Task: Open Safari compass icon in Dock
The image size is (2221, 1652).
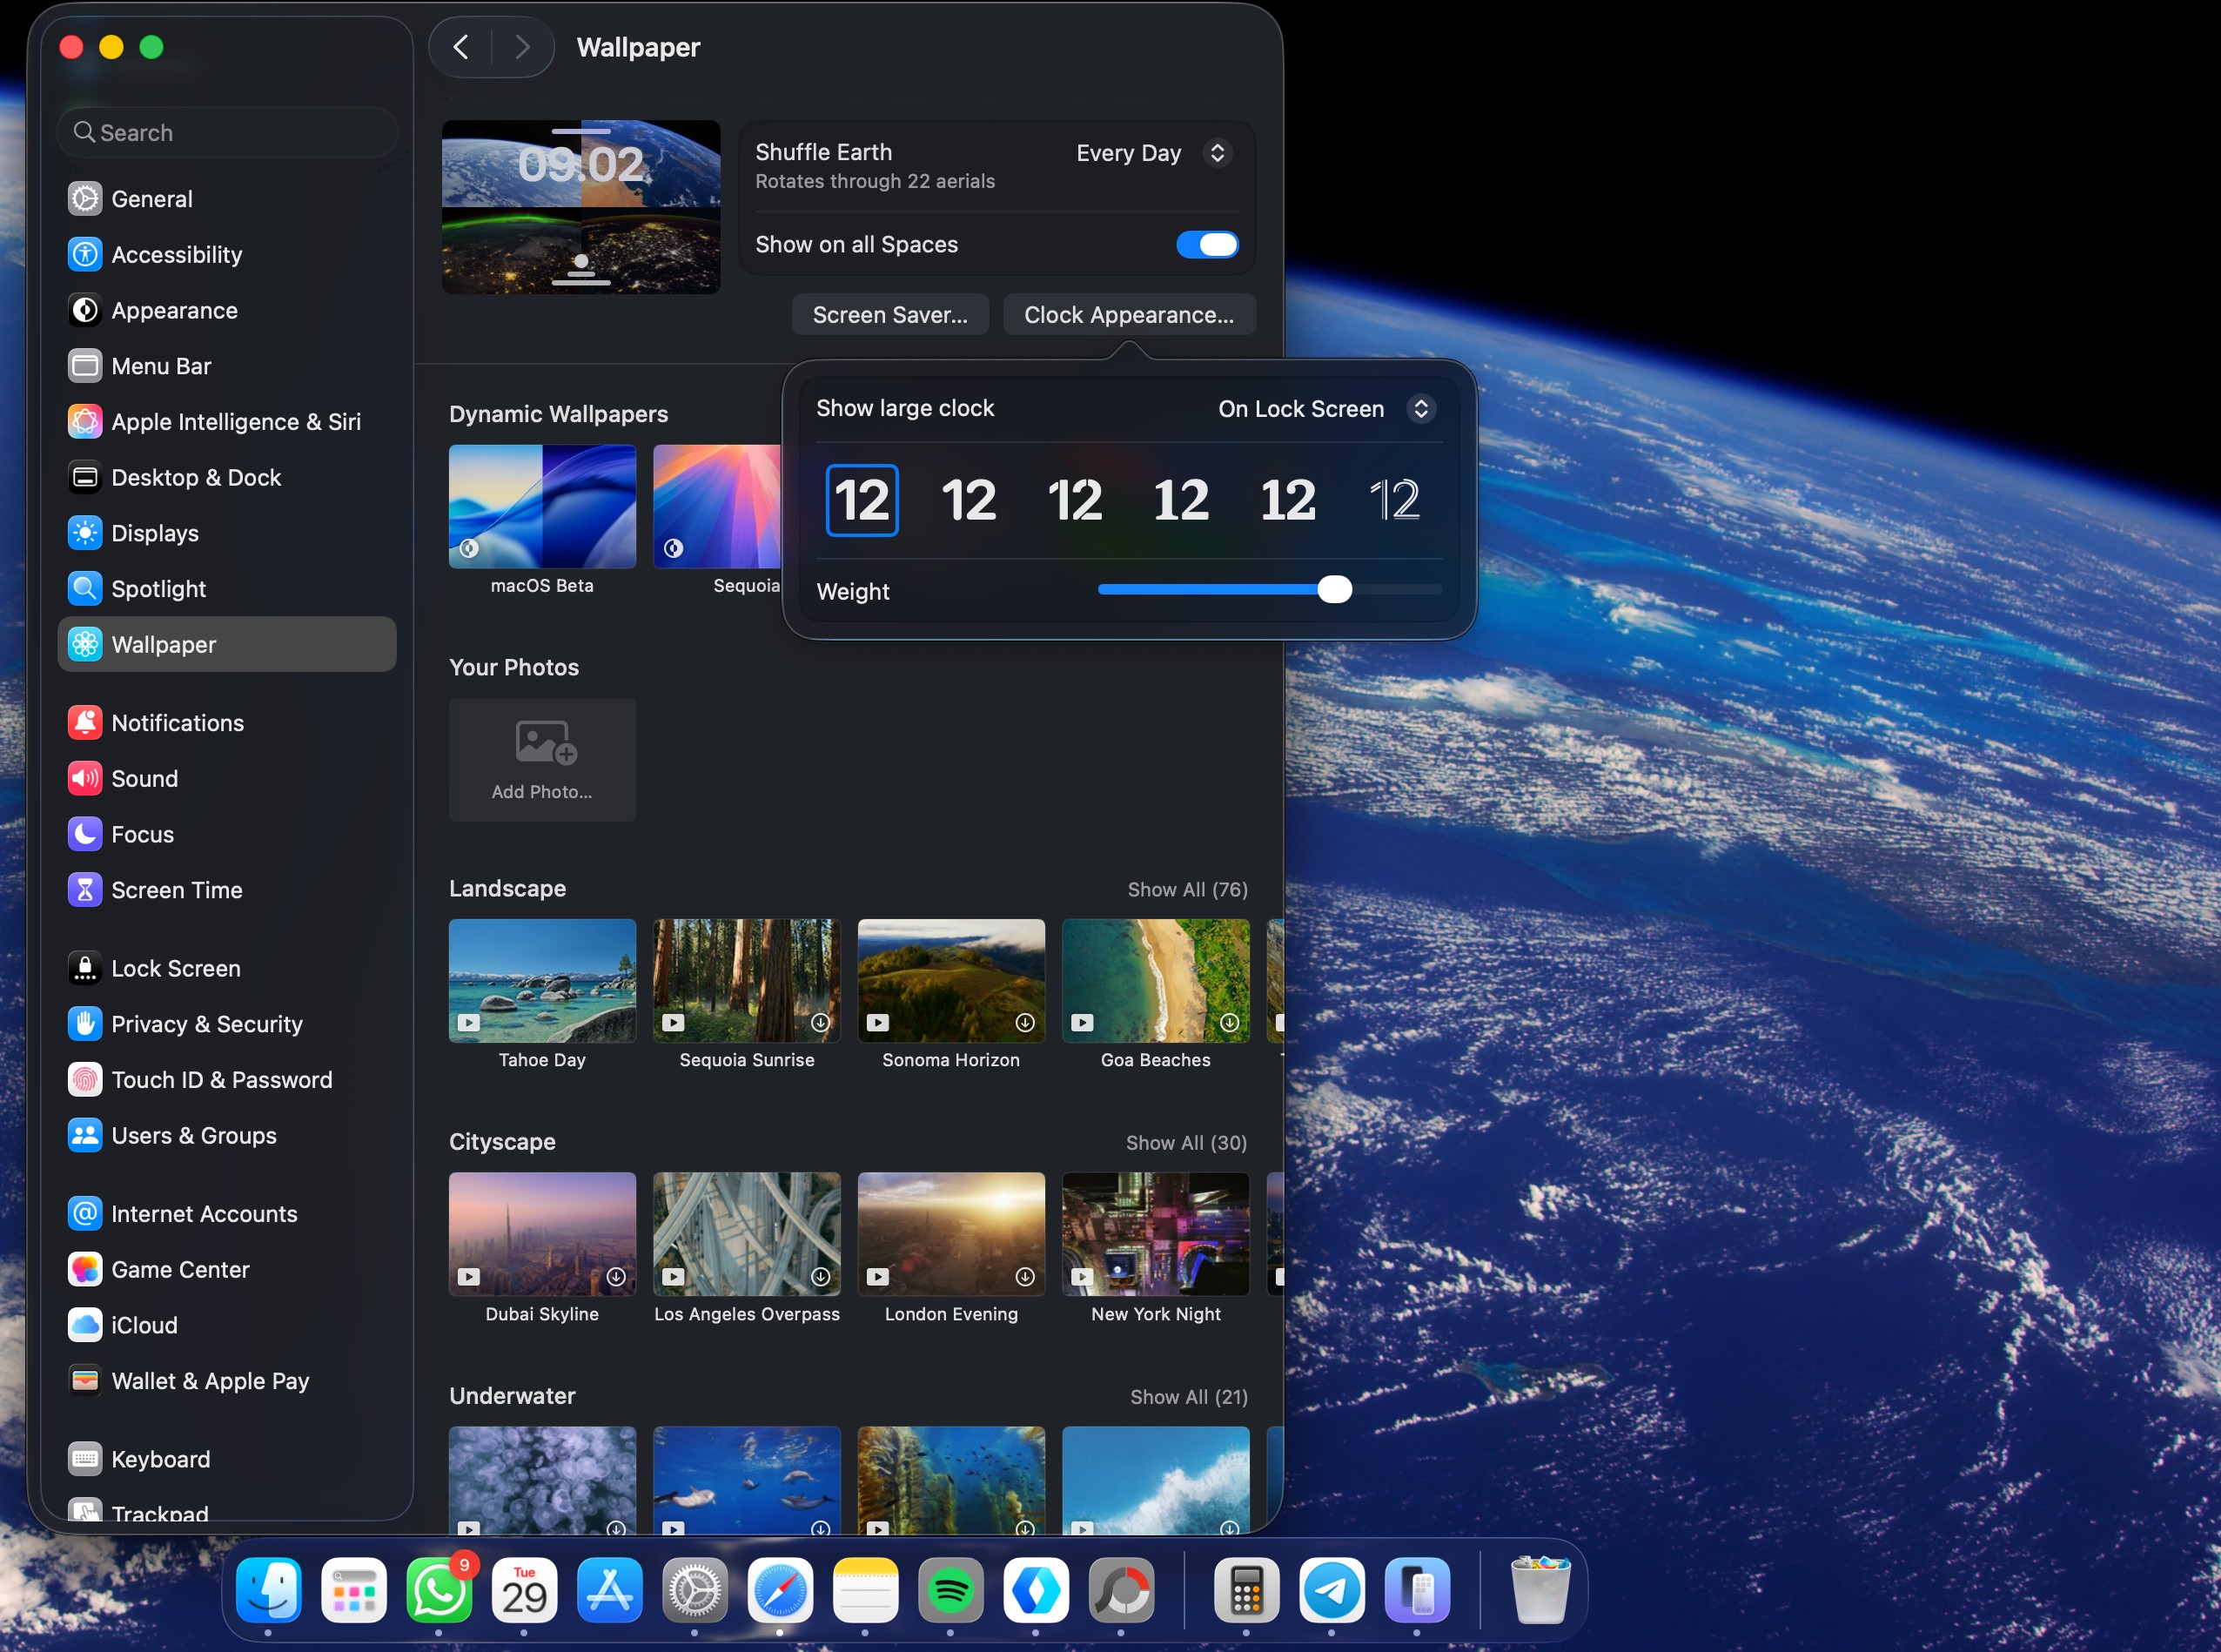Action: tap(780, 1590)
